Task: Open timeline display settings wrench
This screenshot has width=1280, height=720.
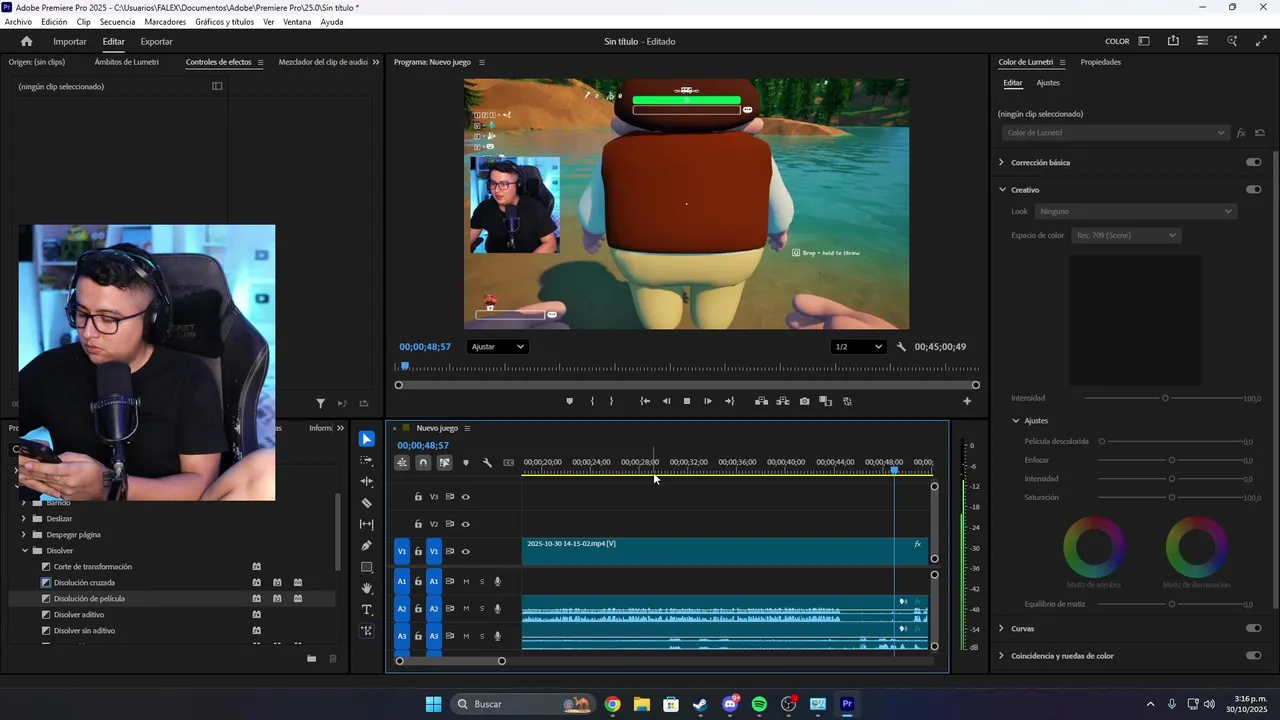Action: [487, 463]
